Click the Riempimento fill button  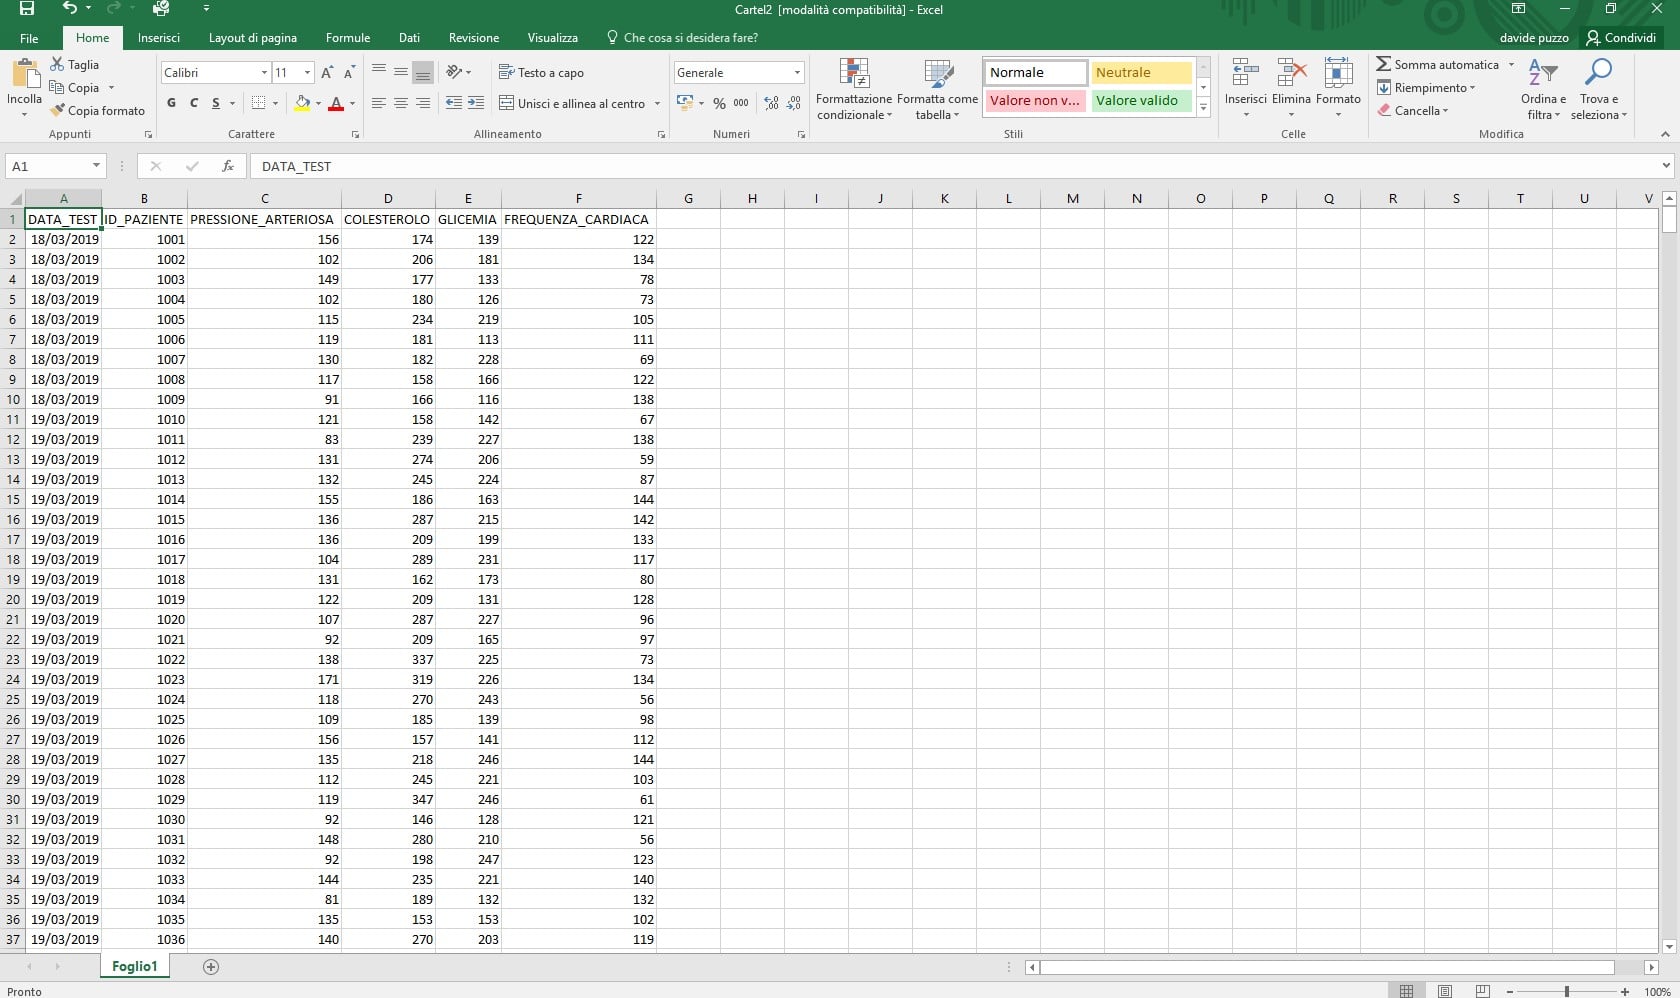[1426, 87]
